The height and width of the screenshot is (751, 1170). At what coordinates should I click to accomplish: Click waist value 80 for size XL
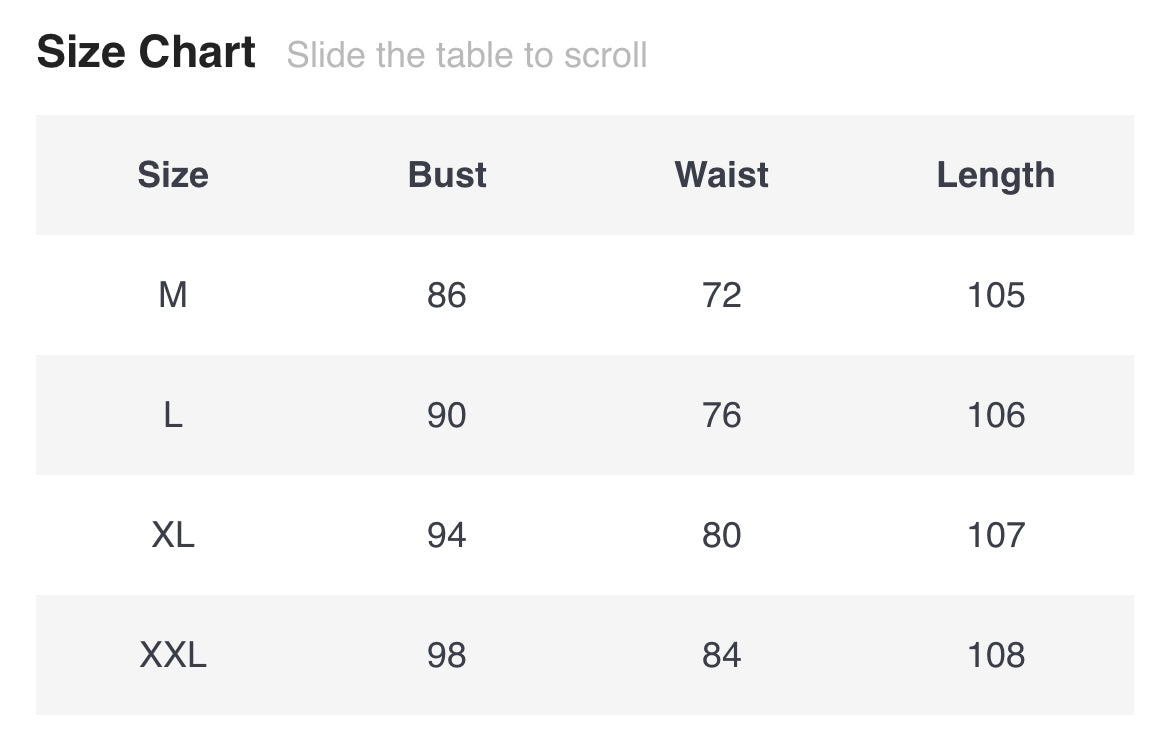coord(721,535)
